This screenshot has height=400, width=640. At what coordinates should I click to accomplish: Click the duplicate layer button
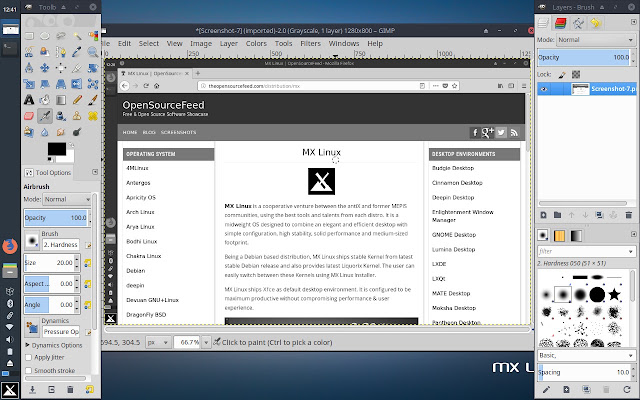point(599,215)
